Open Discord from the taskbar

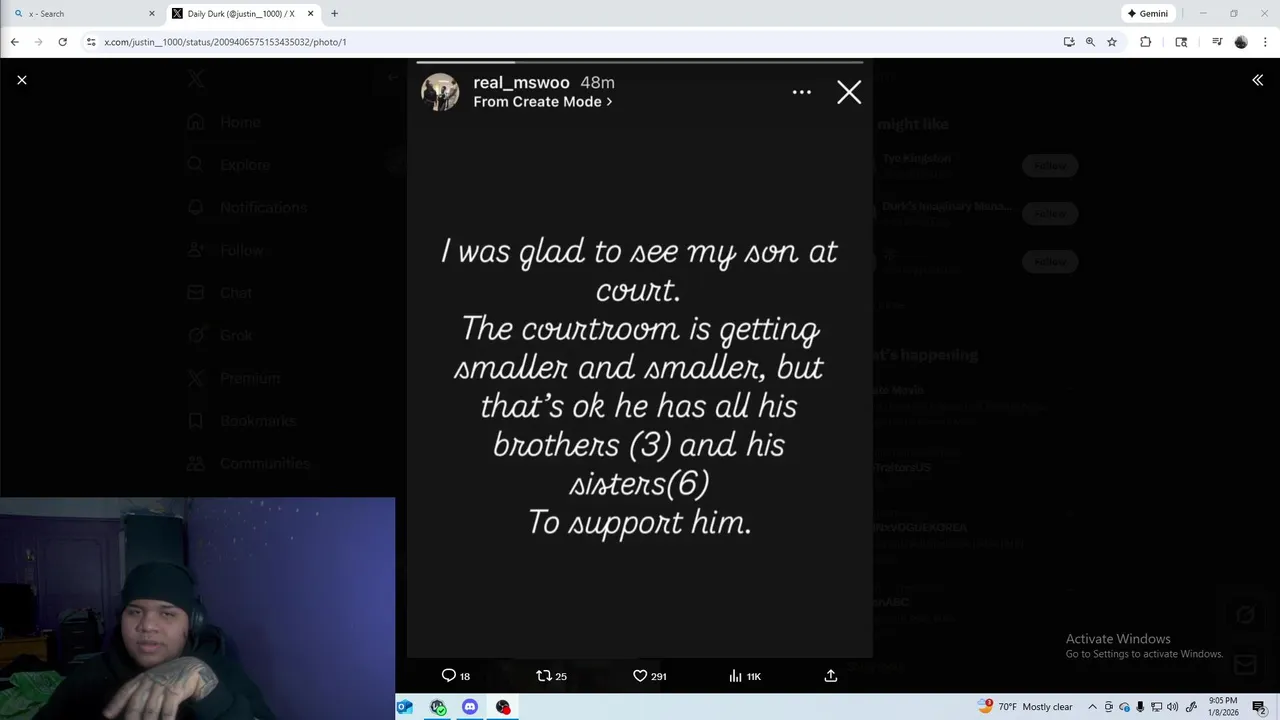click(470, 707)
